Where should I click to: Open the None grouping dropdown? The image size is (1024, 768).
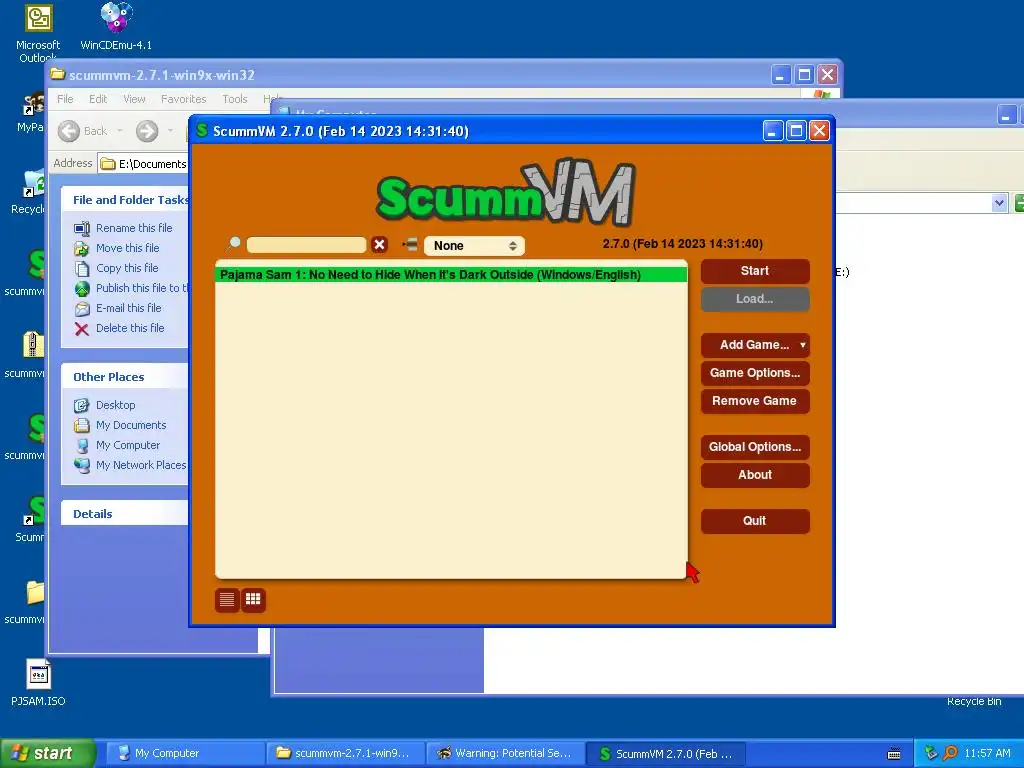[x=474, y=246]
